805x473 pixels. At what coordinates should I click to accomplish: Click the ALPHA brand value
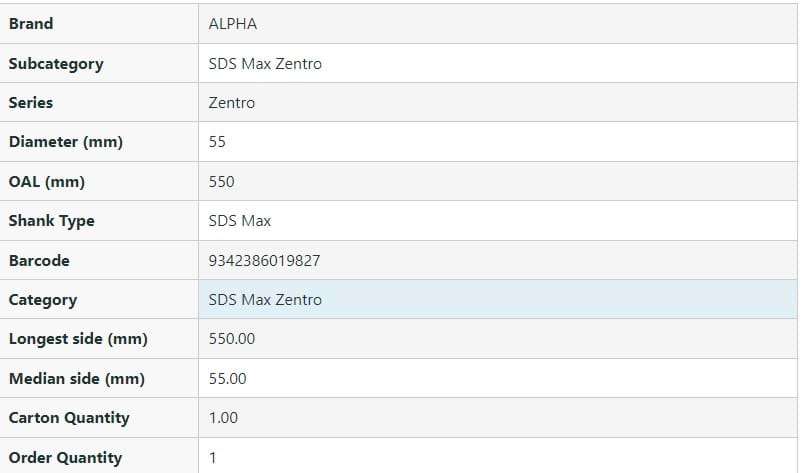(x=232, y=24)
